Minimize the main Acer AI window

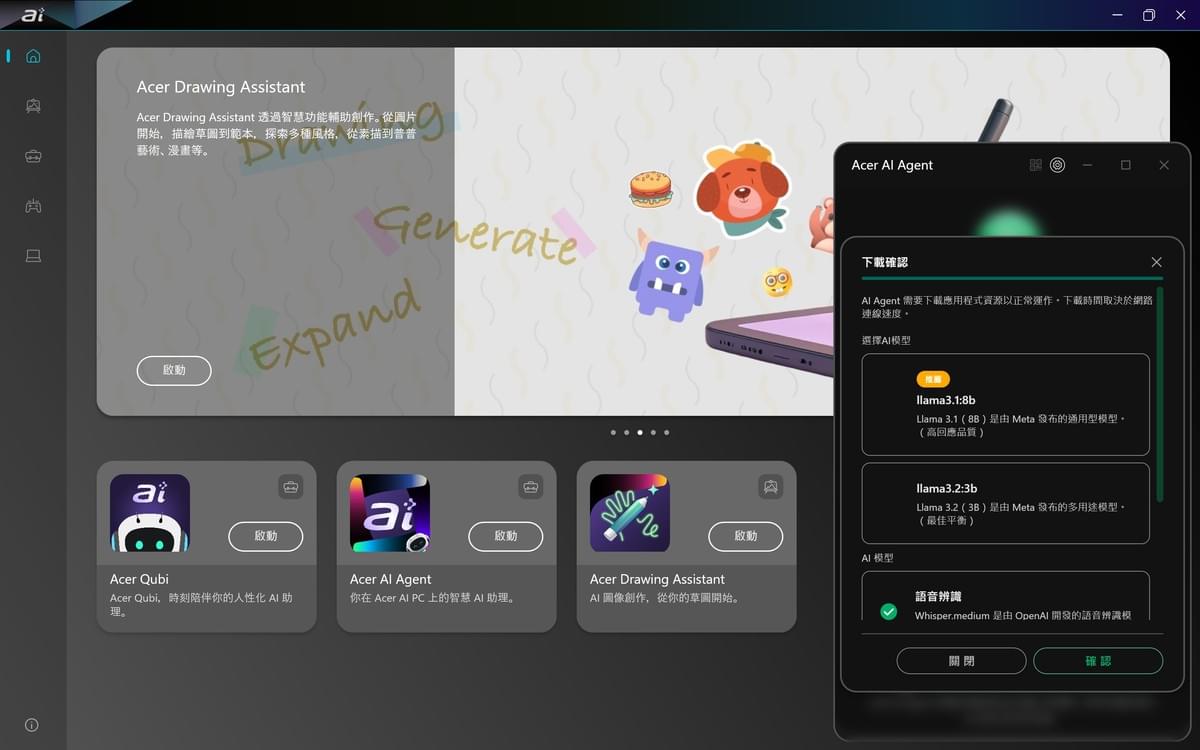click(1117, 15)
